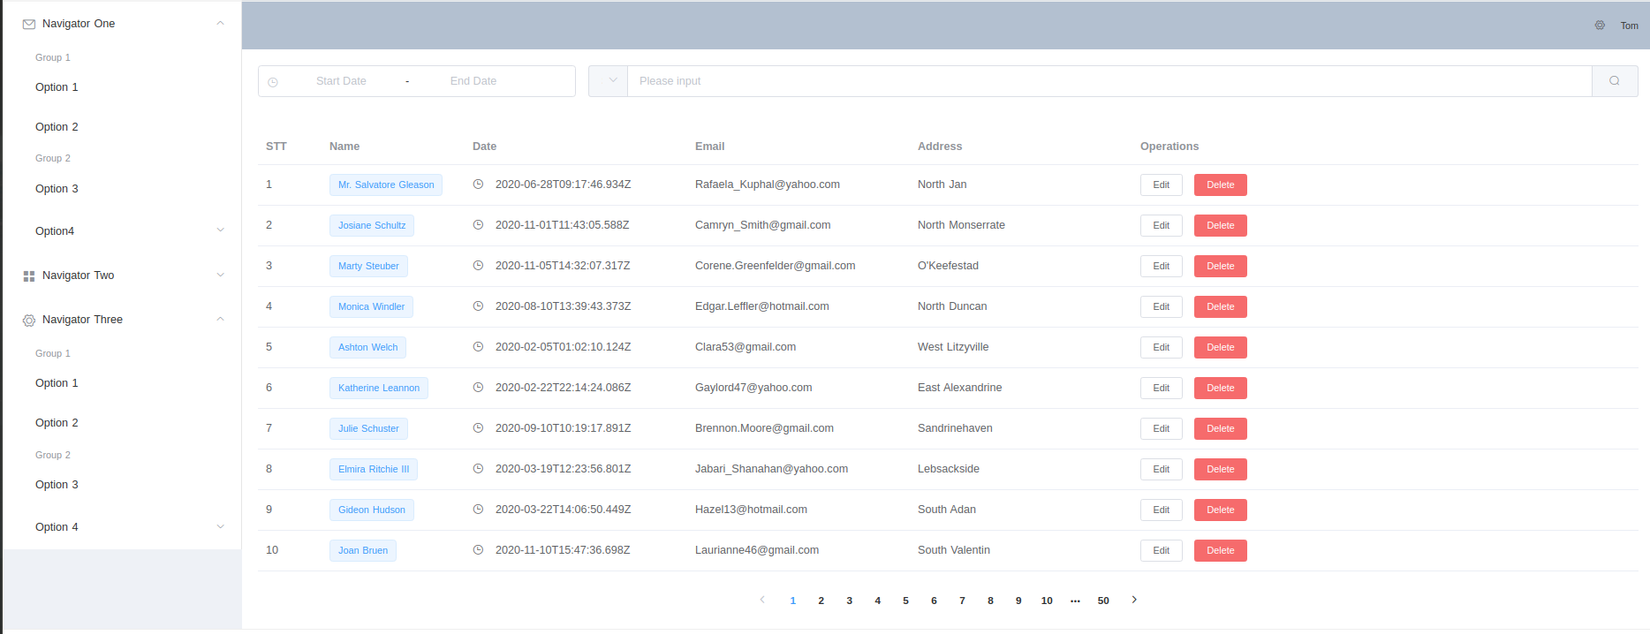Click the clock icon in date range picker
Image resolution: width=1650 pixels, height=634 pixels.
(x=273, y=82)
